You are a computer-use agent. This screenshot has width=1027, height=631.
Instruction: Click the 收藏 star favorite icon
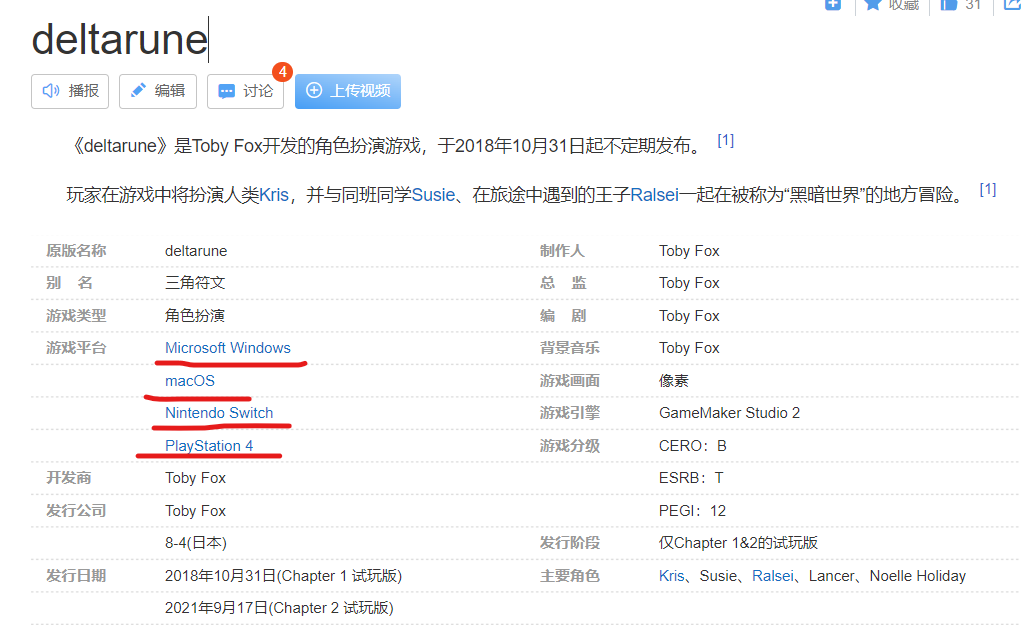tap(872, 5)
